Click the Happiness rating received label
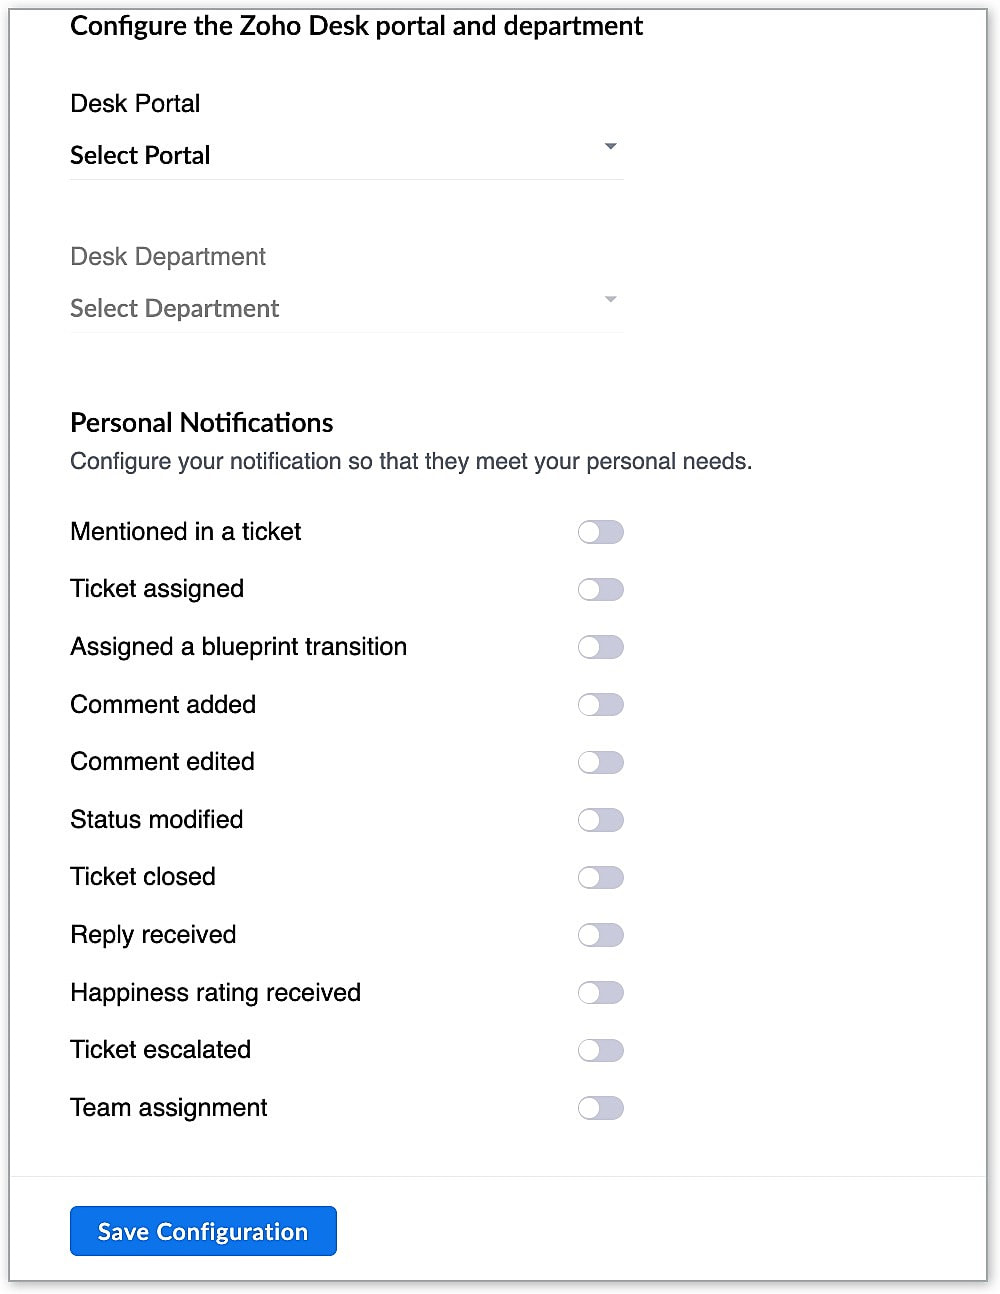 [215, 993]
